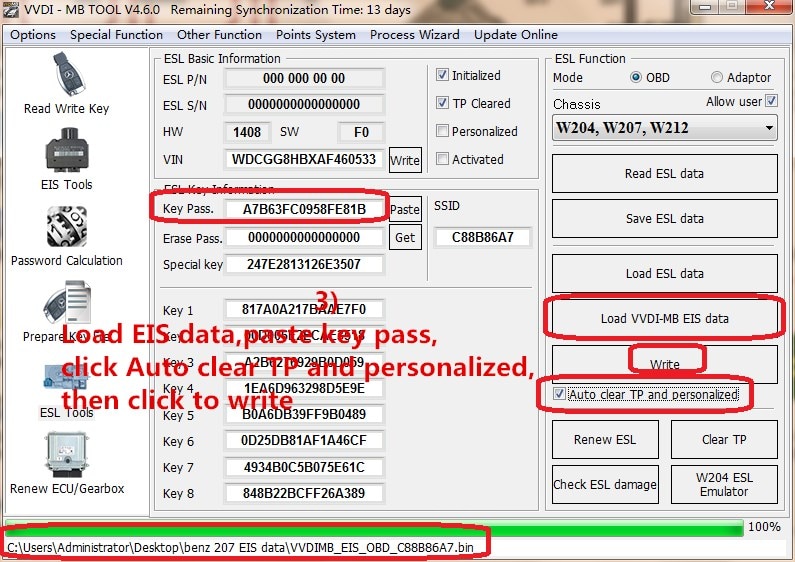
Task: Enable the Auto clear TP and personalized checkbox
Action: 559,395
